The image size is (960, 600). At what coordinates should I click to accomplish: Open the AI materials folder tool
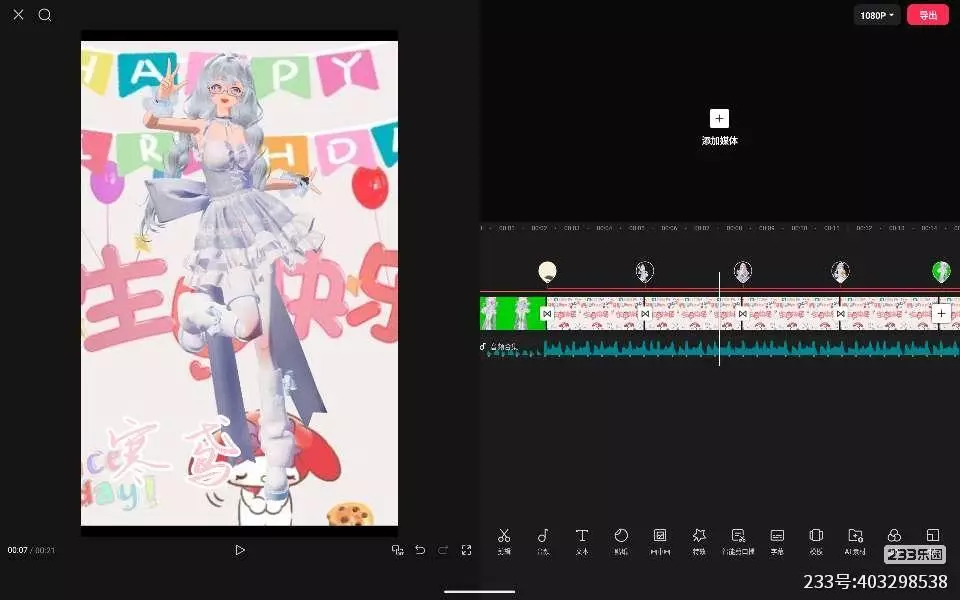click(x=855, y=537)
